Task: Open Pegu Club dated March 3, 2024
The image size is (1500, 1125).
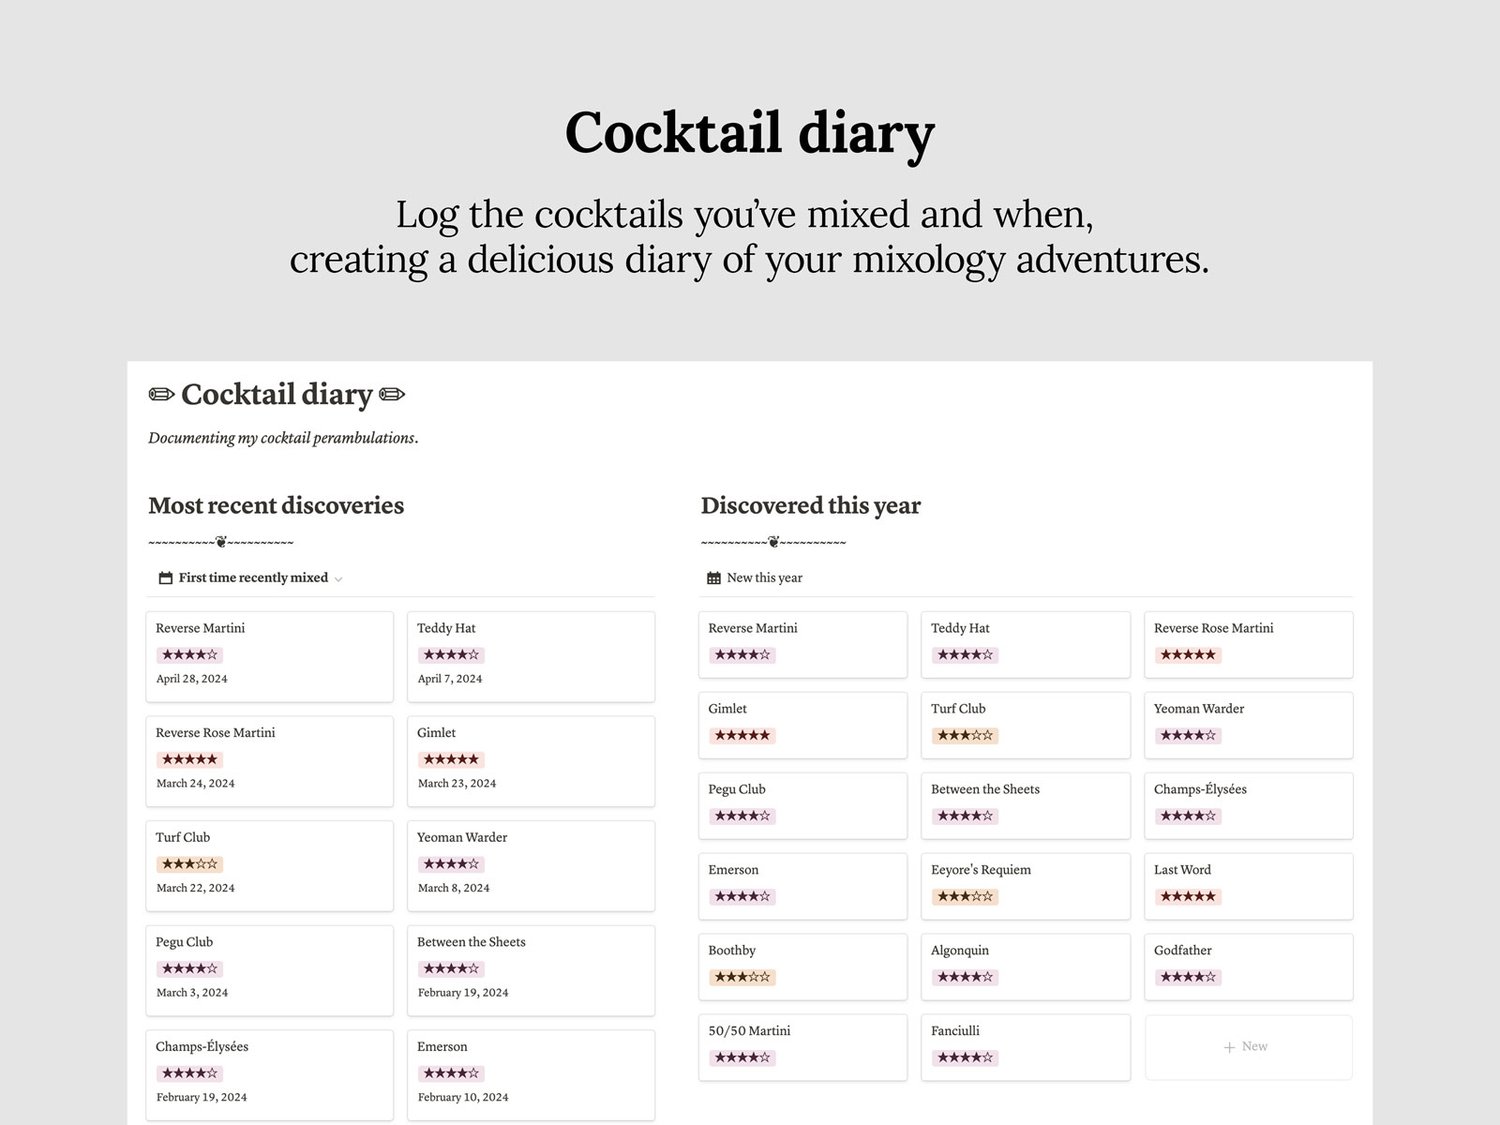Action: pyautogui.click(x=269, y=969)
